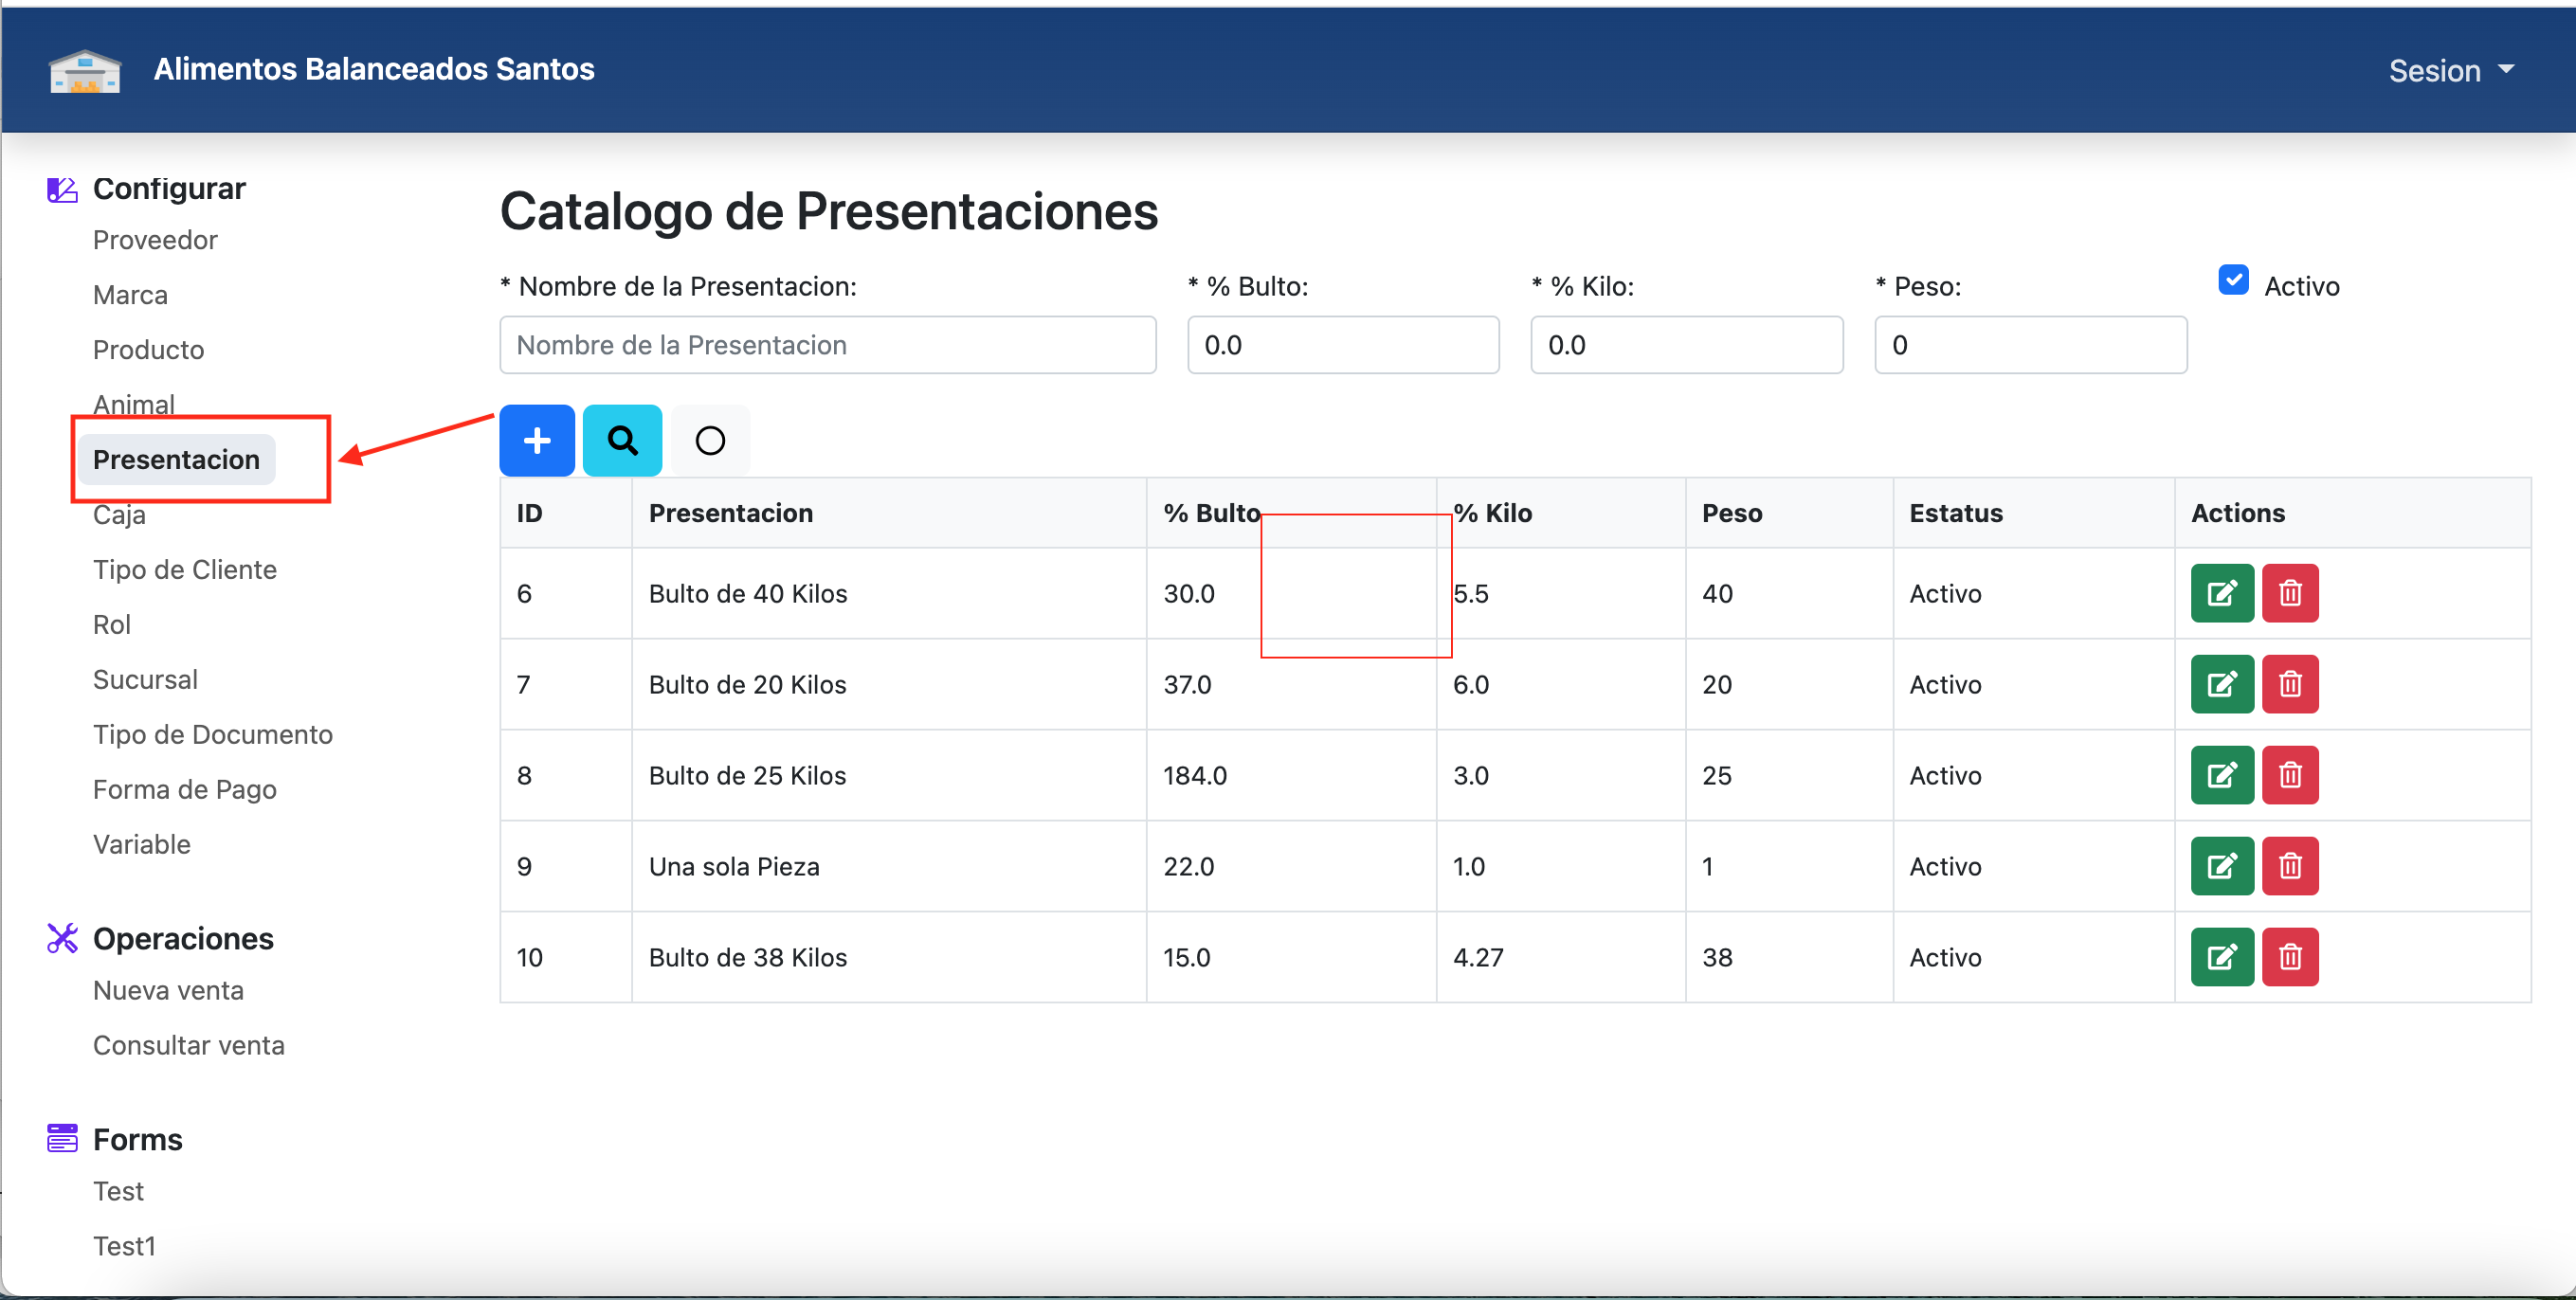Screen dimensions: 2576x1300
Task: Click the circle reset button
Action: tap(710, 440)
